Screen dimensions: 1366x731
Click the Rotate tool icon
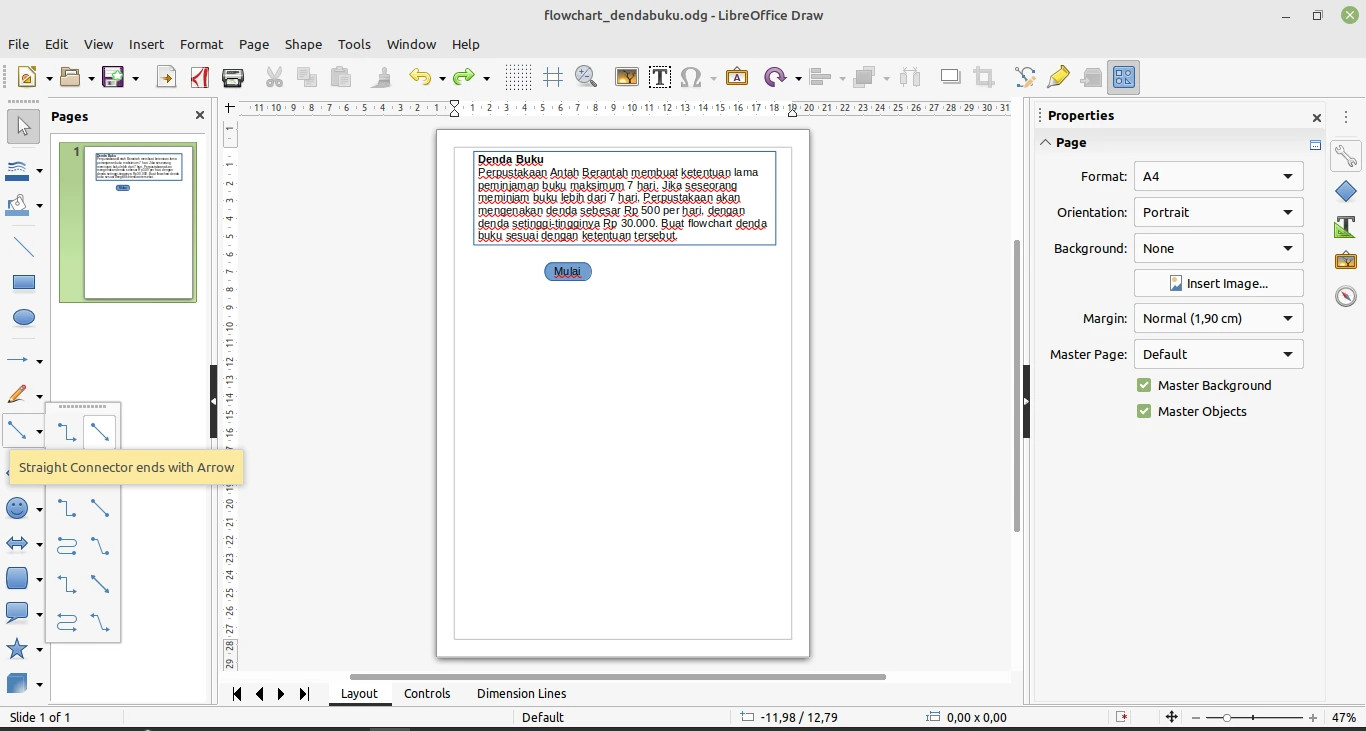point(775,77)
